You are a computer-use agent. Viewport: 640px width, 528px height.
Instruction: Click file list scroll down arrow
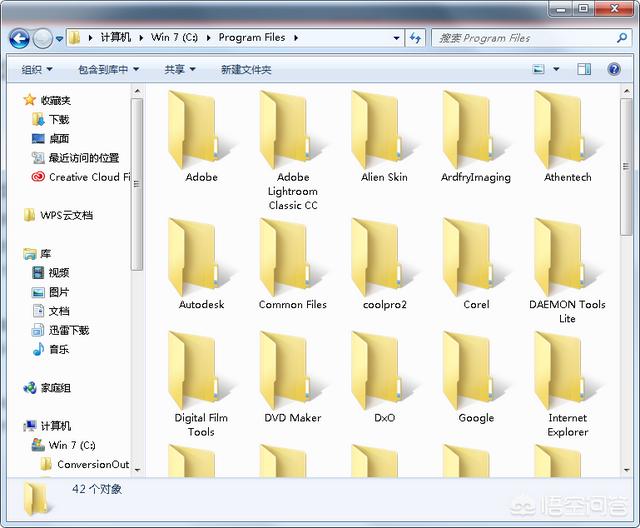click(626, 470)
